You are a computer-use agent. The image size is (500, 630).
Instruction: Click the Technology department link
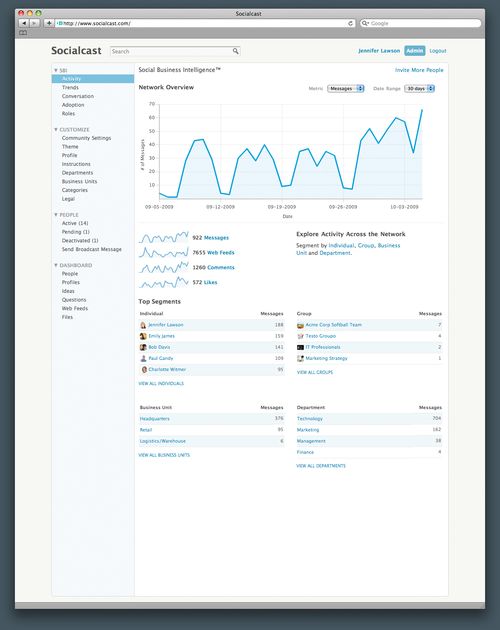point(309,419)
